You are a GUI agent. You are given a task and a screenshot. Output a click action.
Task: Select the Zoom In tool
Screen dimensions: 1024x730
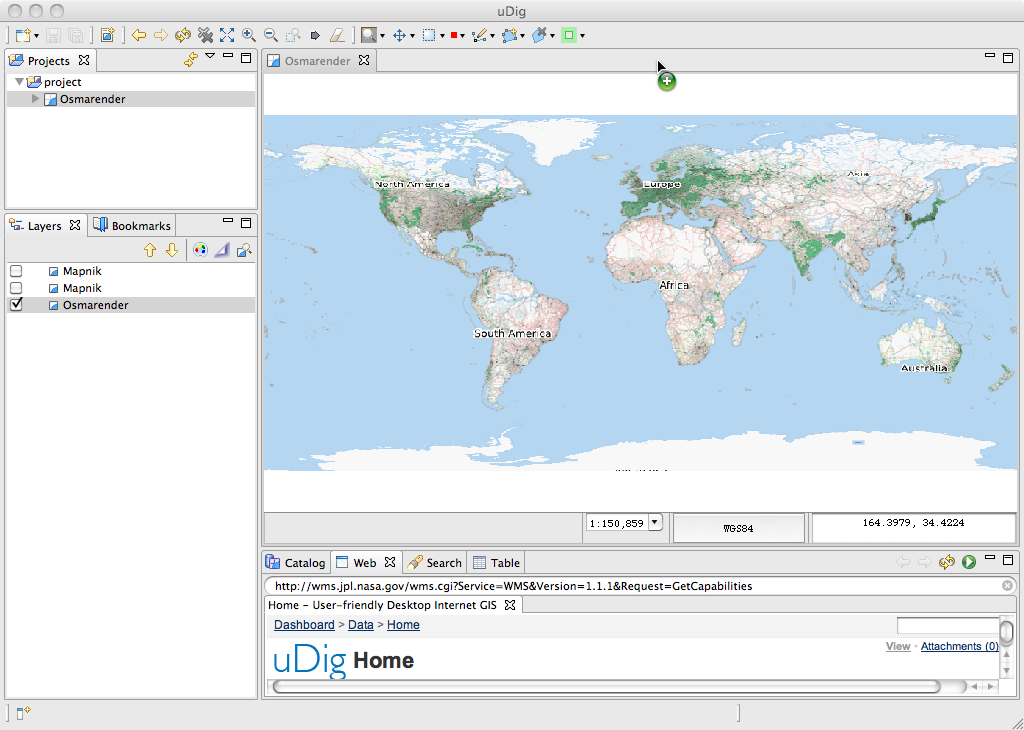tap(247, 35)
